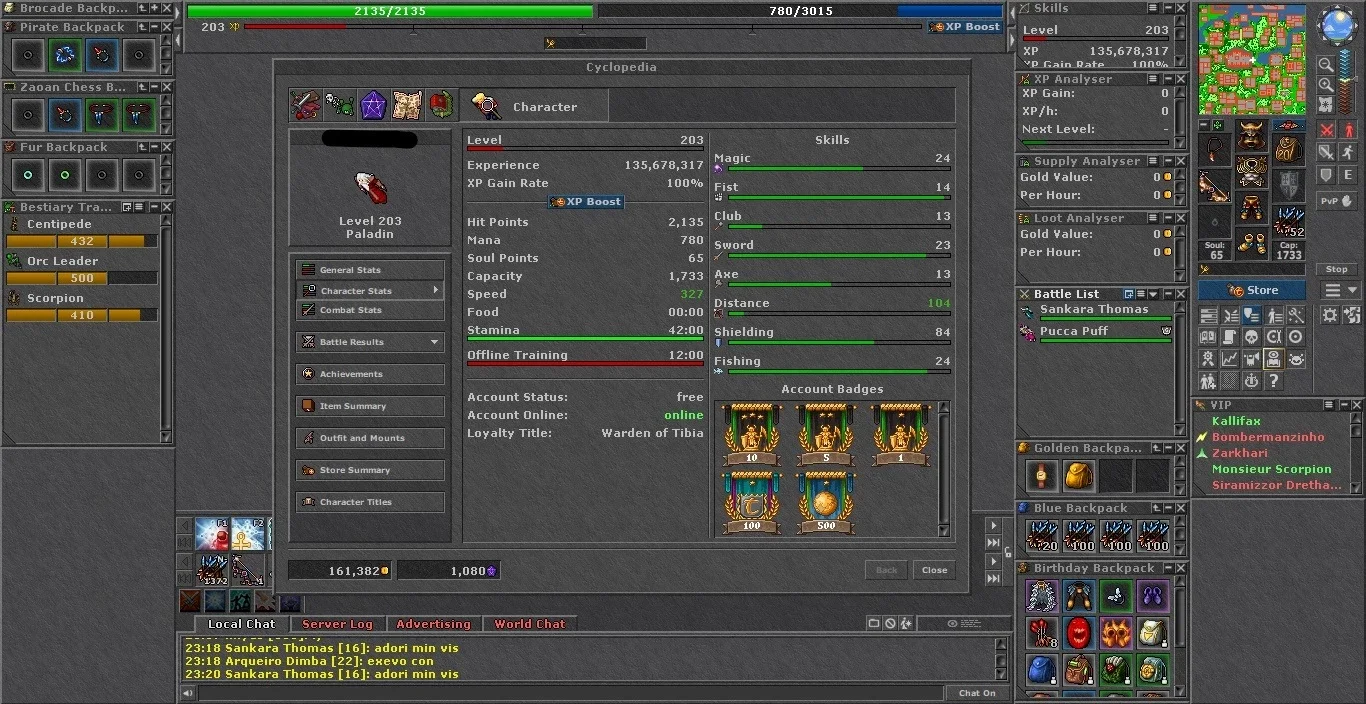Click the speaker icon beside chat input
1366x704 pixels.
187,693
